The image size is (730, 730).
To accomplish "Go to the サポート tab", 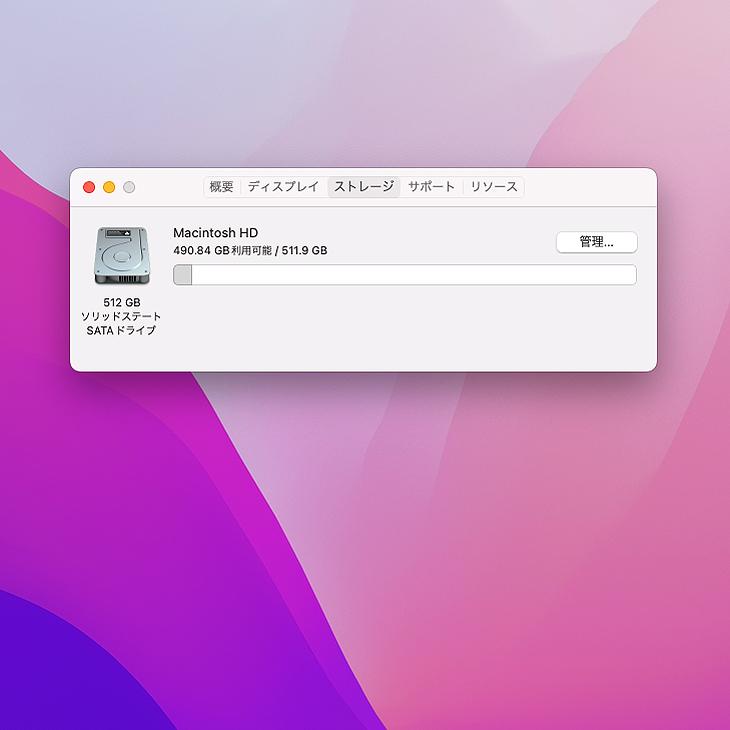I will [x=431, y=187].
